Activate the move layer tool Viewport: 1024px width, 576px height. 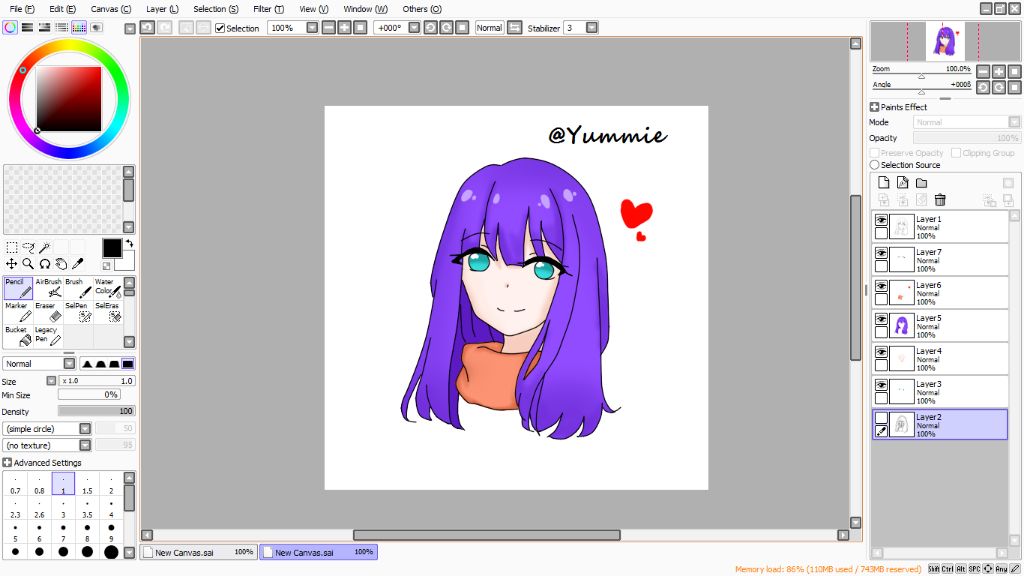tap(12, 264)
